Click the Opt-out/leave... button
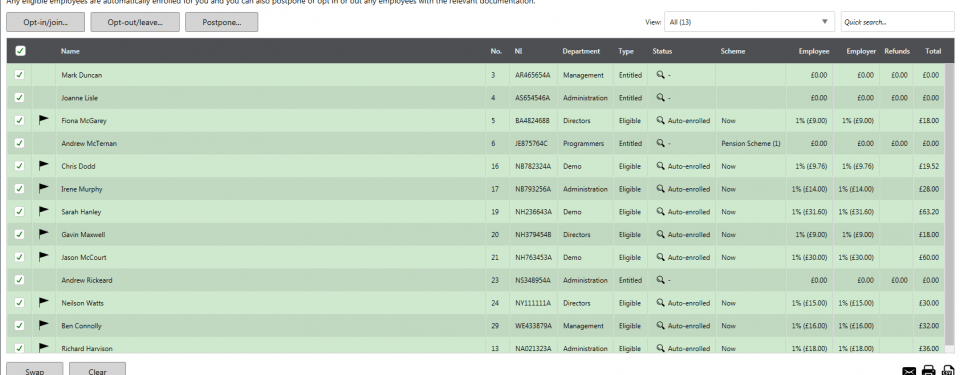The image size is (960, 375). (x=135, y=22)
